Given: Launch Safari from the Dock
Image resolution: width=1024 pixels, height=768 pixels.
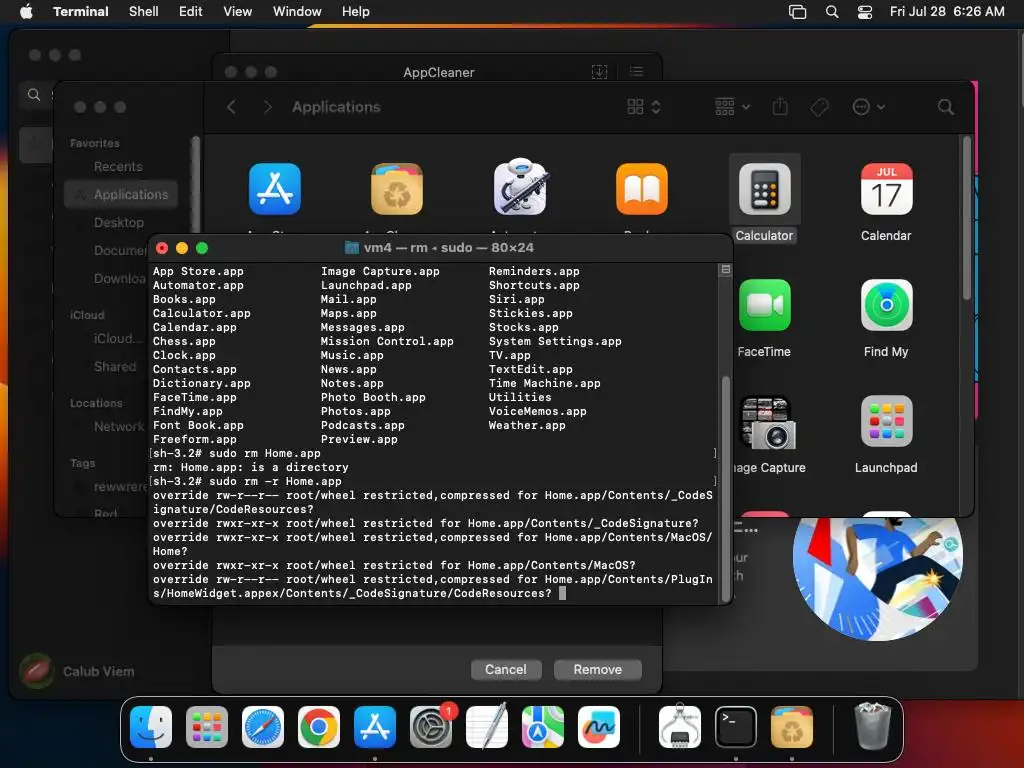Looking at the screenshot, I should 263,727.
